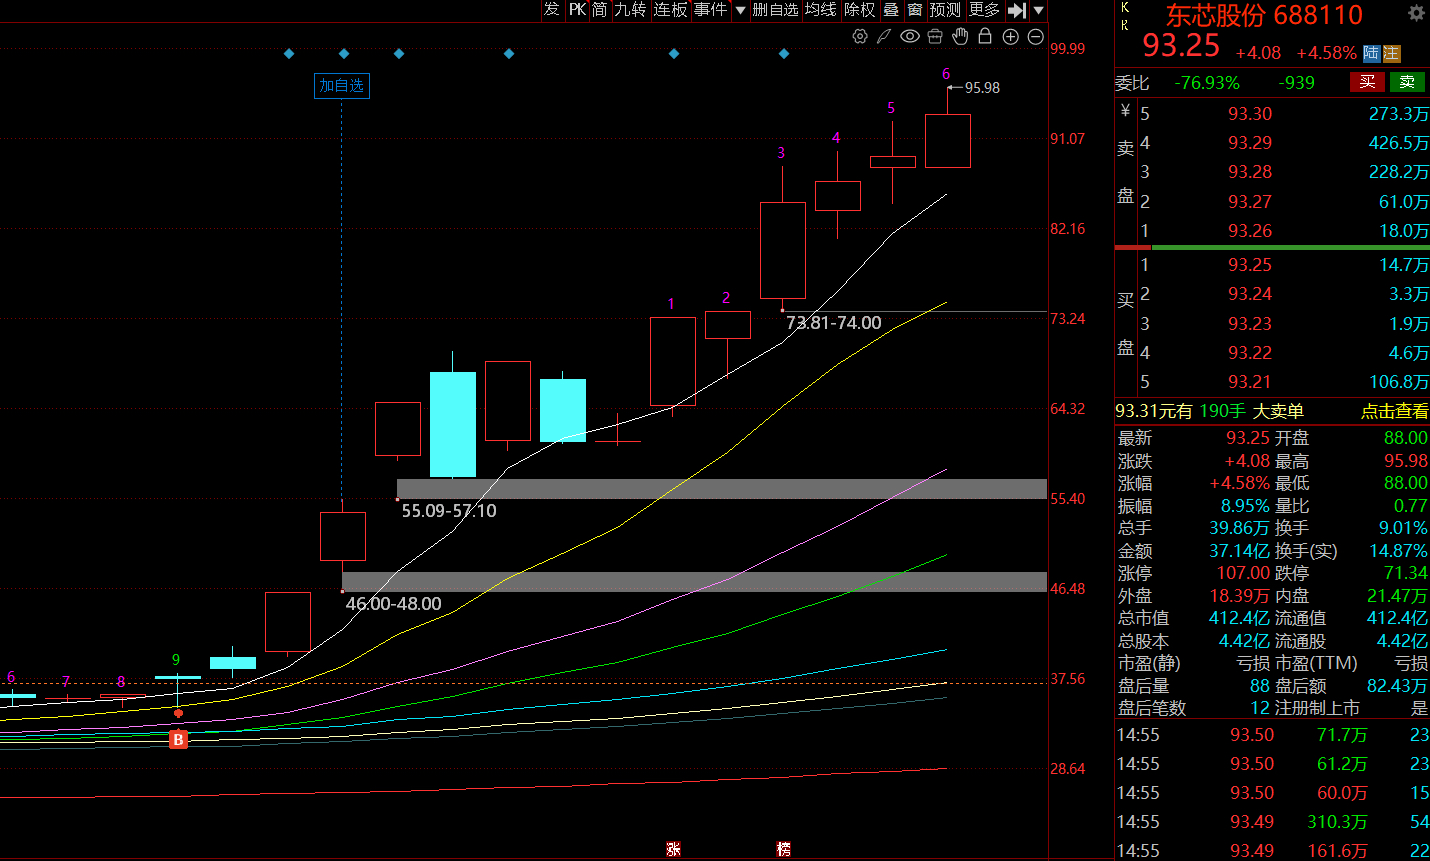Zoom out with the minus icon

[x=1036, y=37]
